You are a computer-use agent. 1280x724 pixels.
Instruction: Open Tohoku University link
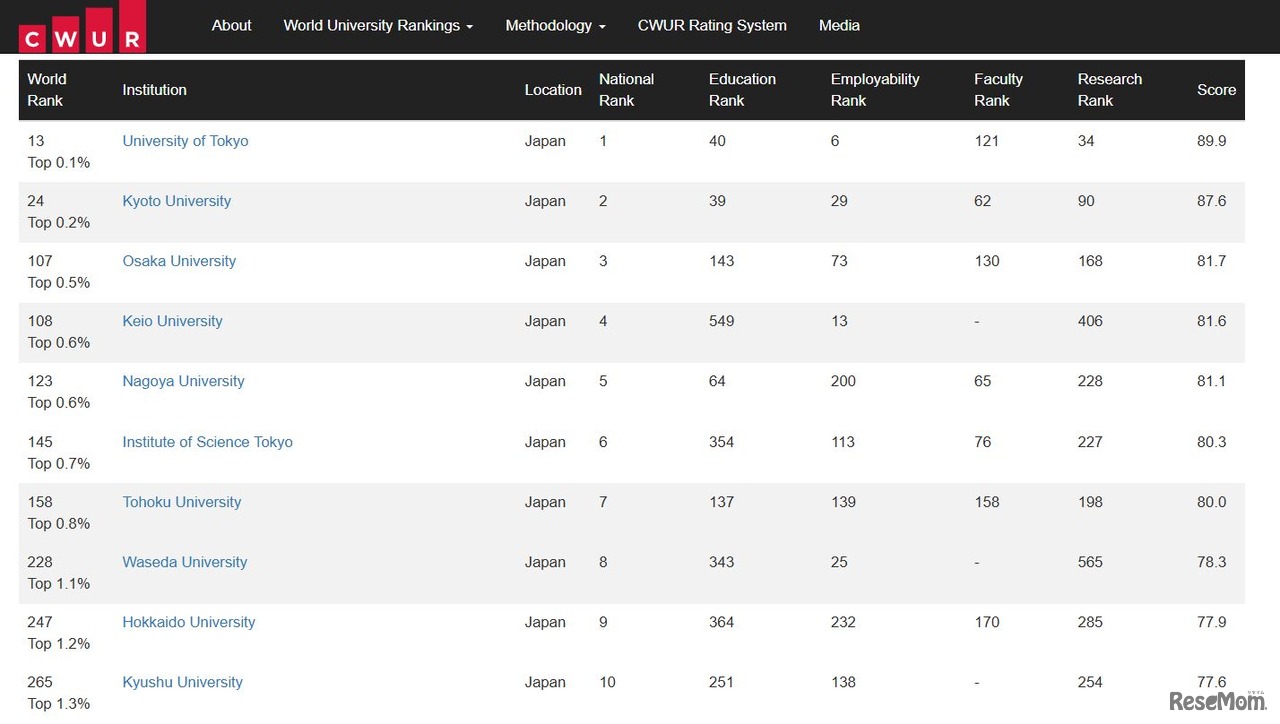tap(181, 502)
